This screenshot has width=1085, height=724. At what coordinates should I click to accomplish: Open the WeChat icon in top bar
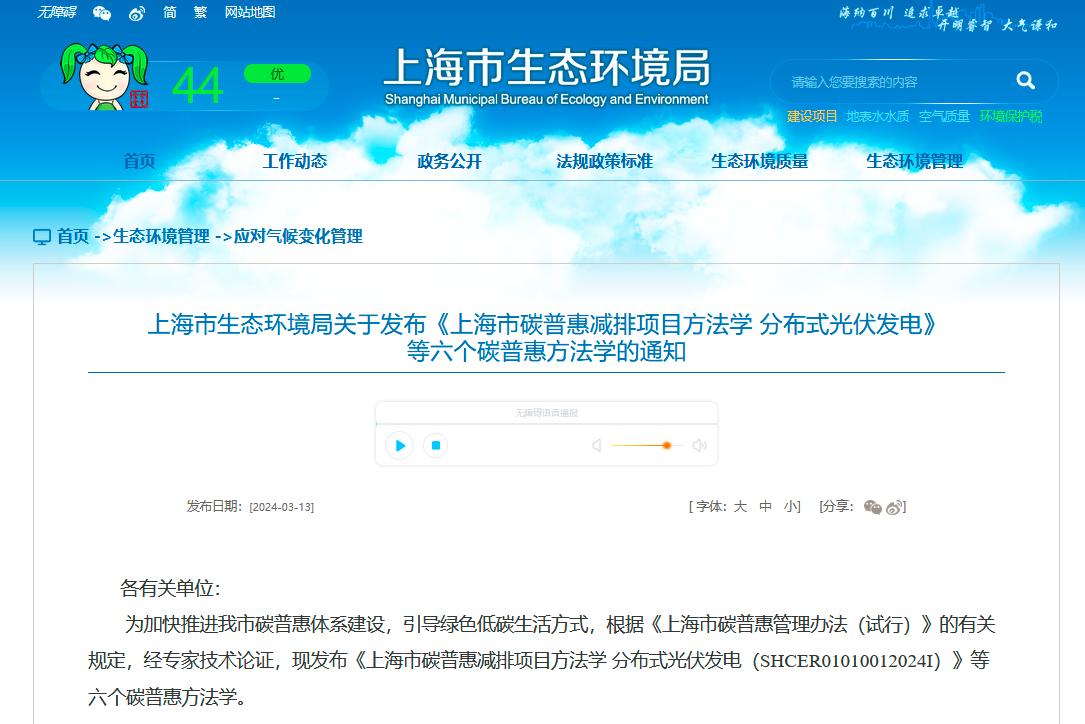pyautogui.click(x=102, y=13)
